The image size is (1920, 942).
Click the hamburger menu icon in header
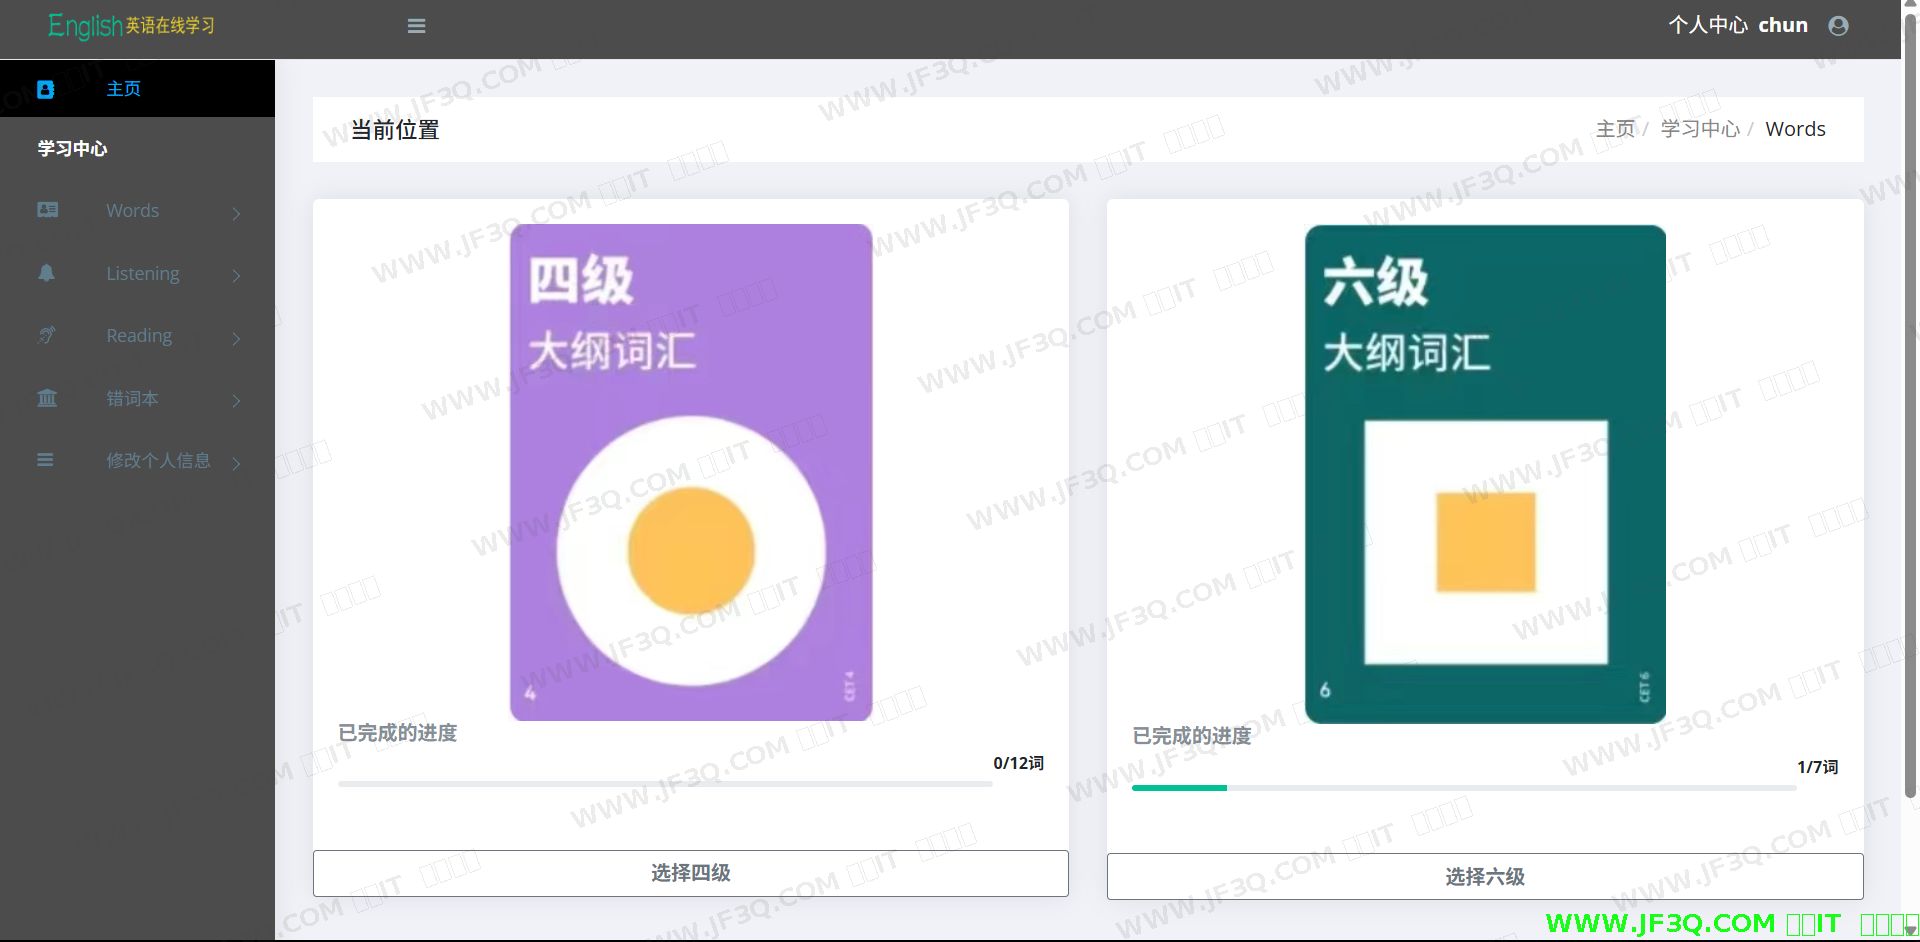pos(417,26)
